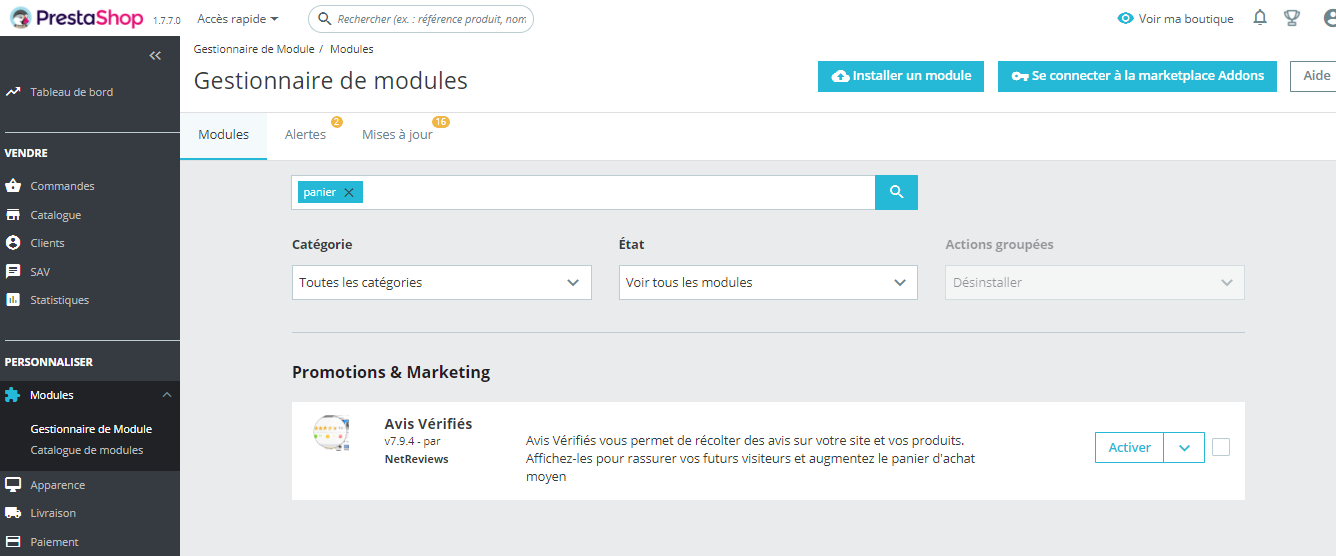1336x556 pixels.
Task: Click Gestionnaire de Module breadcrumb link
Action: 254,49
